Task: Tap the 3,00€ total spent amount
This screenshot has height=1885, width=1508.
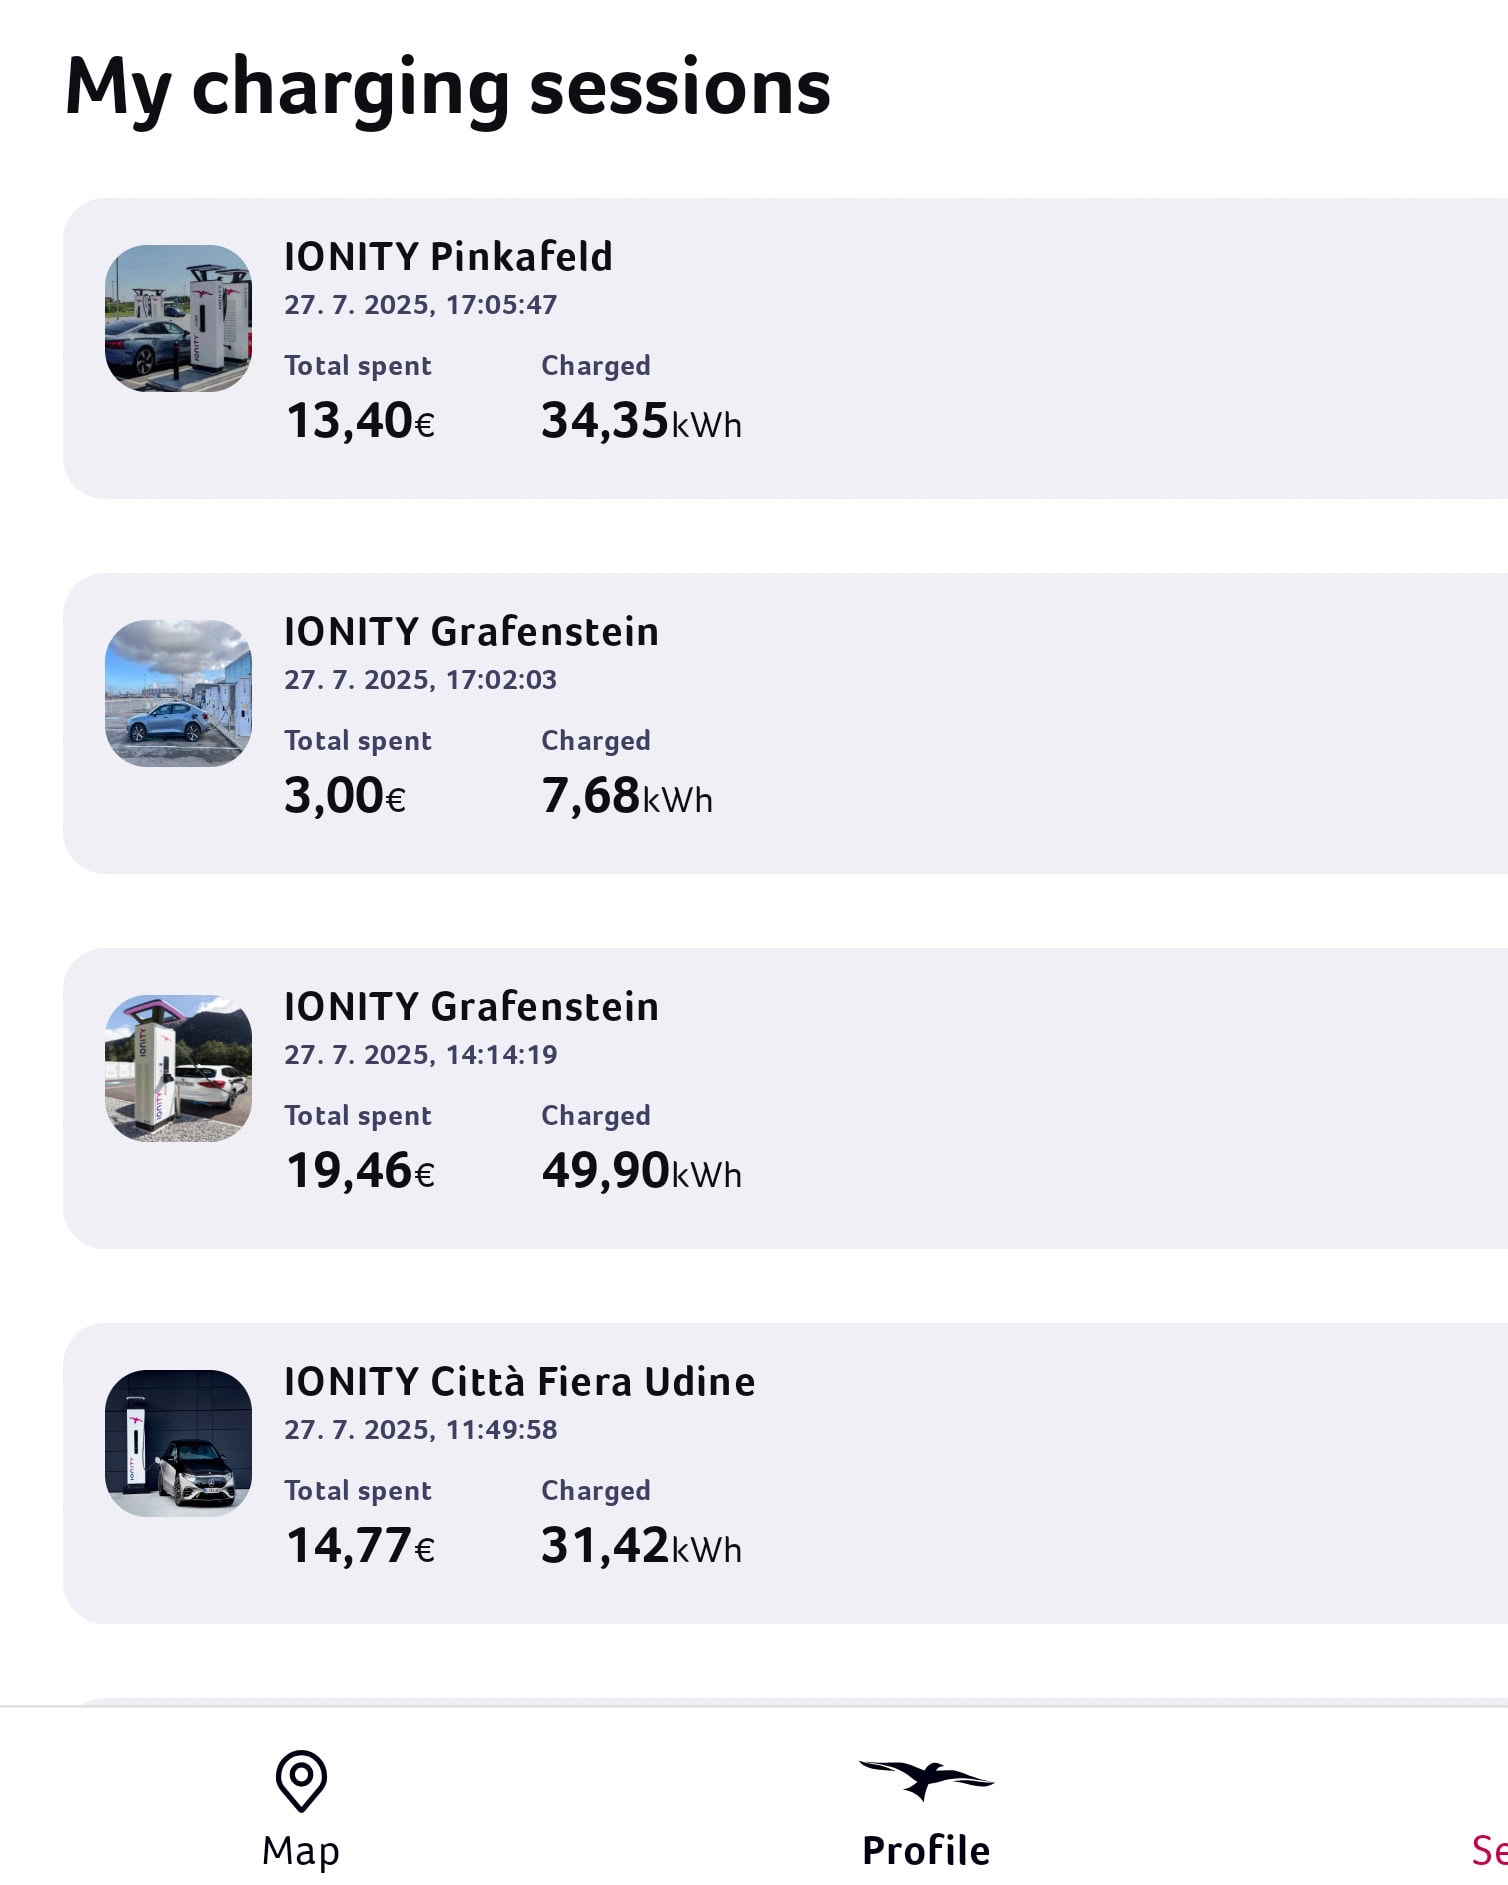Action: 345,796
